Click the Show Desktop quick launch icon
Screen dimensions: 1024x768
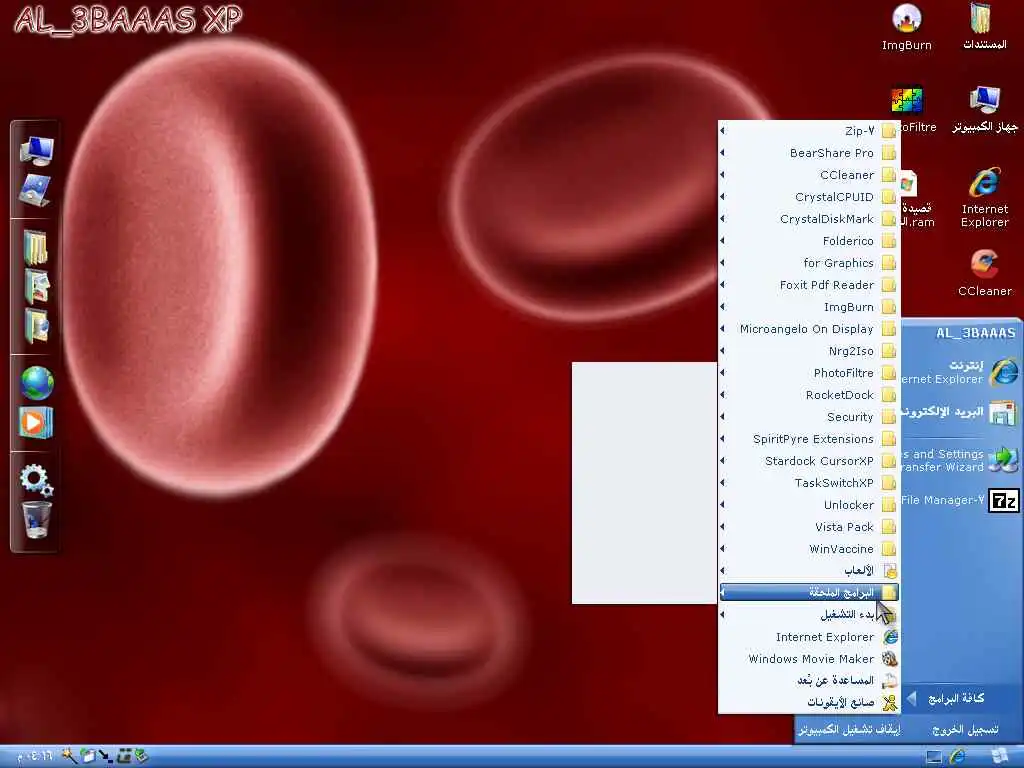tap(934, 757)
